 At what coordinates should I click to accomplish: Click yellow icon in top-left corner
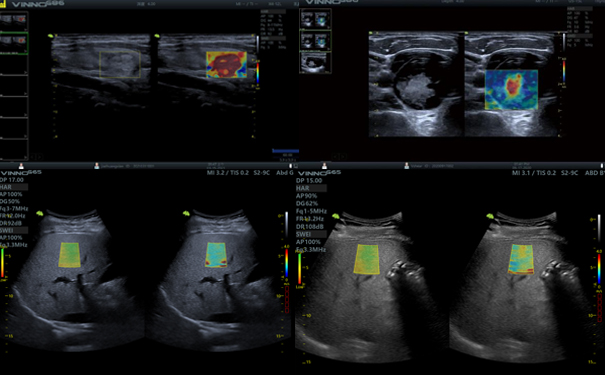point(3,4)
